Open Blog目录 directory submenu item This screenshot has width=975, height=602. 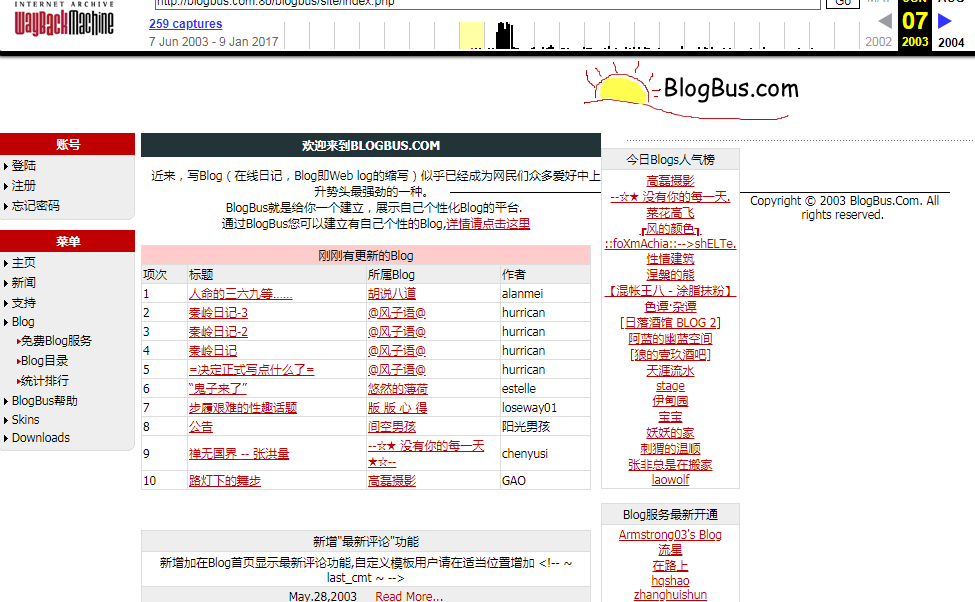[44, 361]
